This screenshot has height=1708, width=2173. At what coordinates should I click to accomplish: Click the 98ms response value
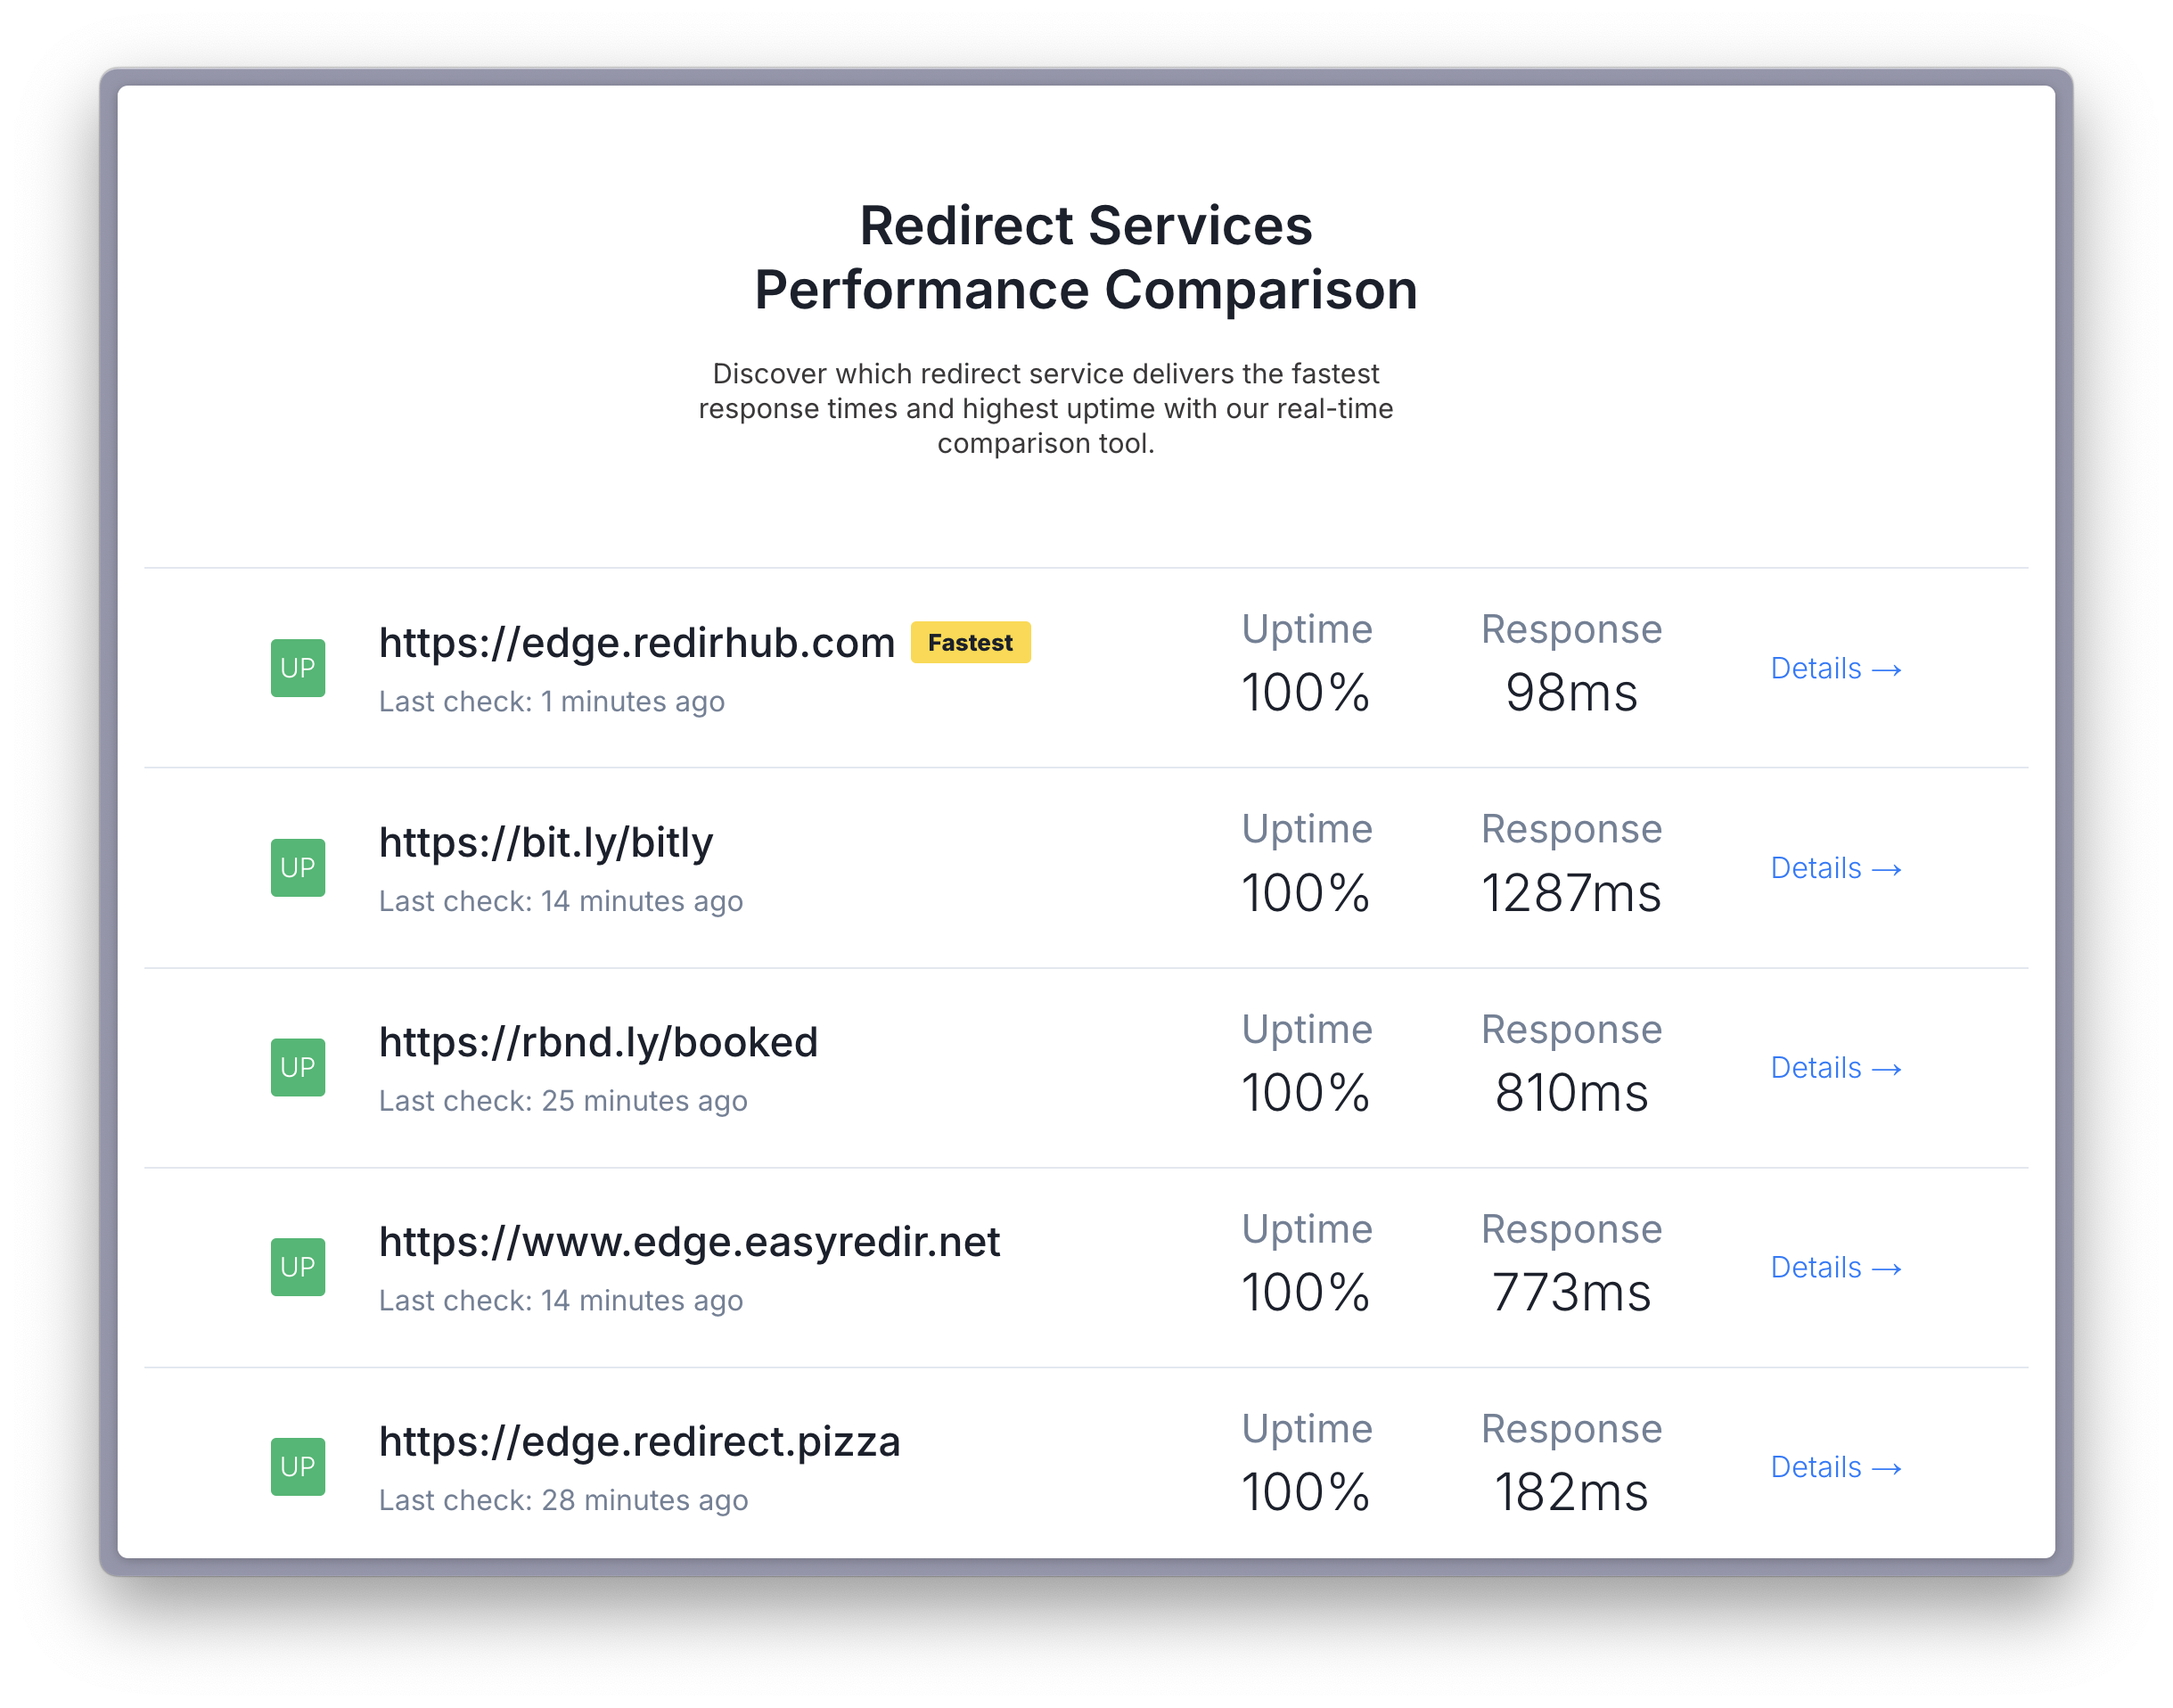click(1571, 692)
